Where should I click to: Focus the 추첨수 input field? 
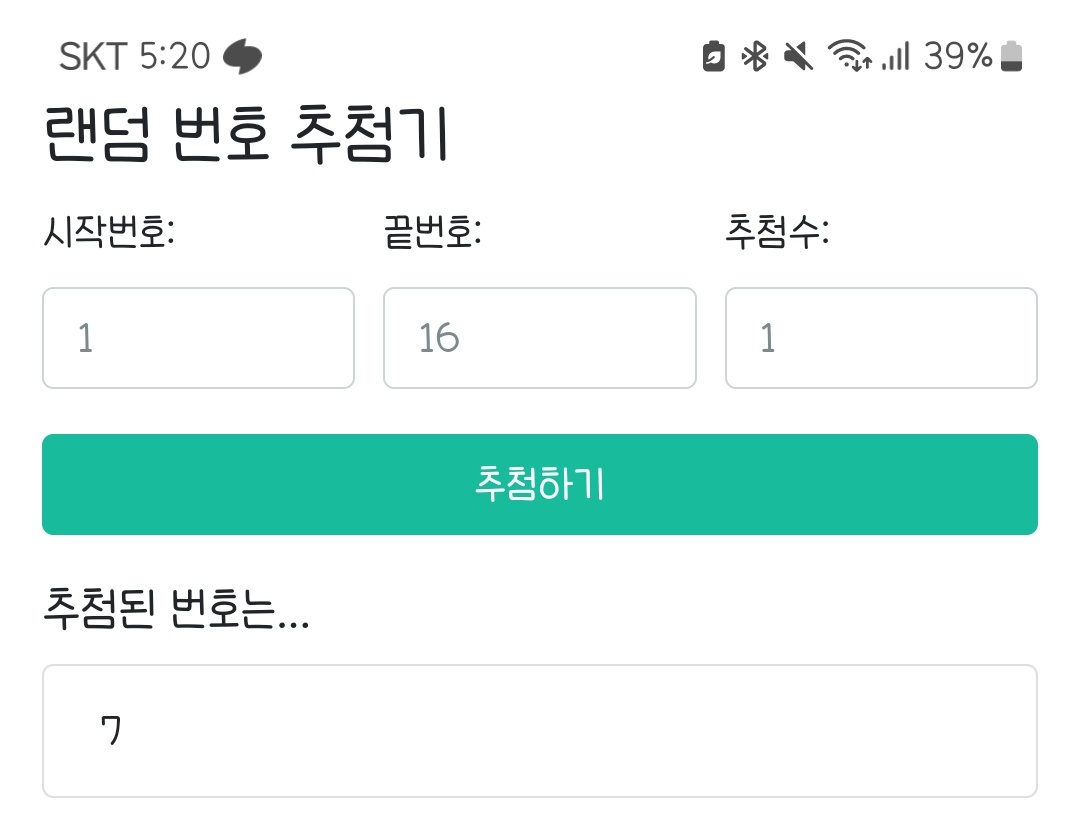[880, 338]
